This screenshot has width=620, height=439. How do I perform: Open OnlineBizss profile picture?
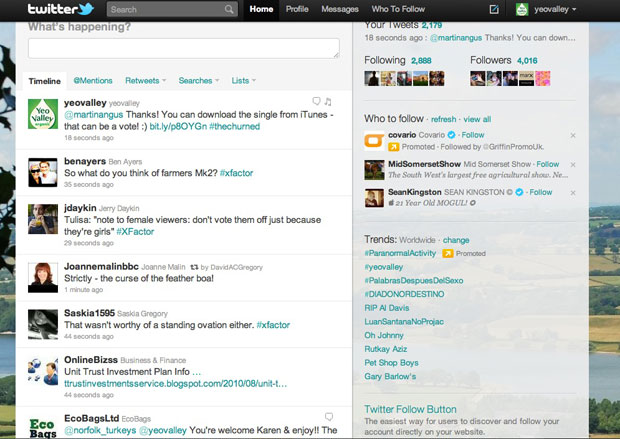(x=43, y=371)
